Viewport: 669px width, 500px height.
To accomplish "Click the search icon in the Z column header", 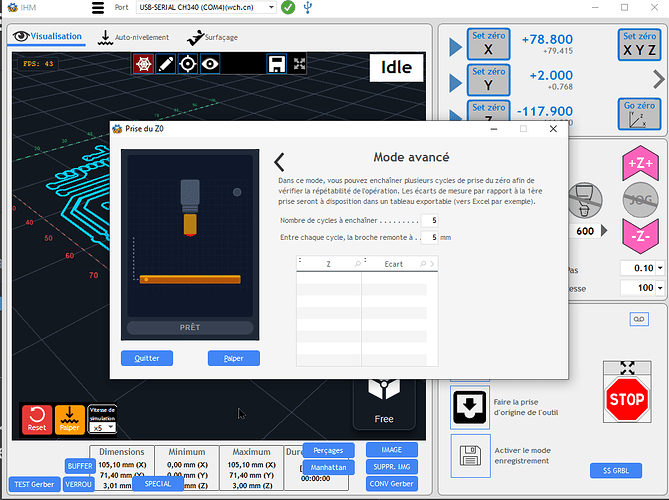I will (x=358, y=264).
